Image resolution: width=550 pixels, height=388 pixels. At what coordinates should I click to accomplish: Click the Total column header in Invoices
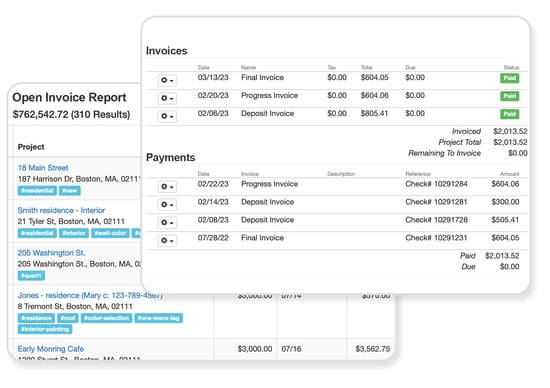click(367, 67)
